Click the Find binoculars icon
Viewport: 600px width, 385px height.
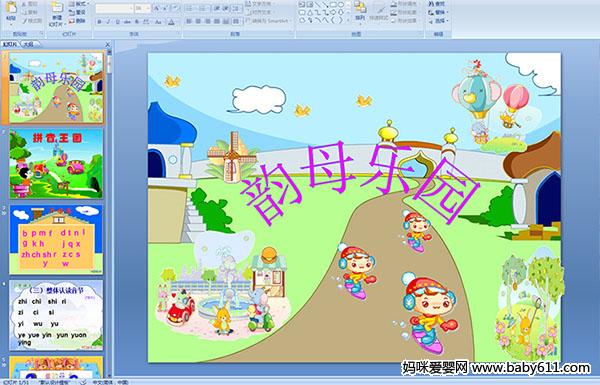[432, 4]
